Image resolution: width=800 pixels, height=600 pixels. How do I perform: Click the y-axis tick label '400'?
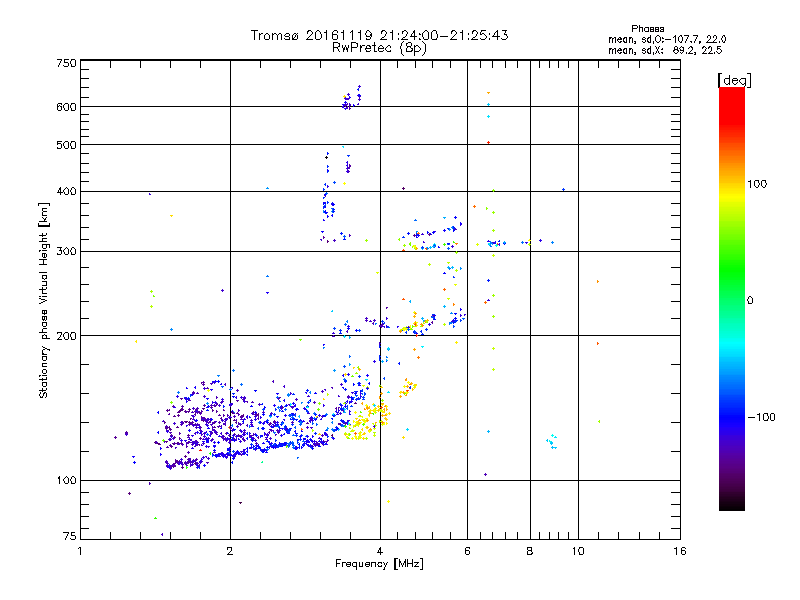66,191
